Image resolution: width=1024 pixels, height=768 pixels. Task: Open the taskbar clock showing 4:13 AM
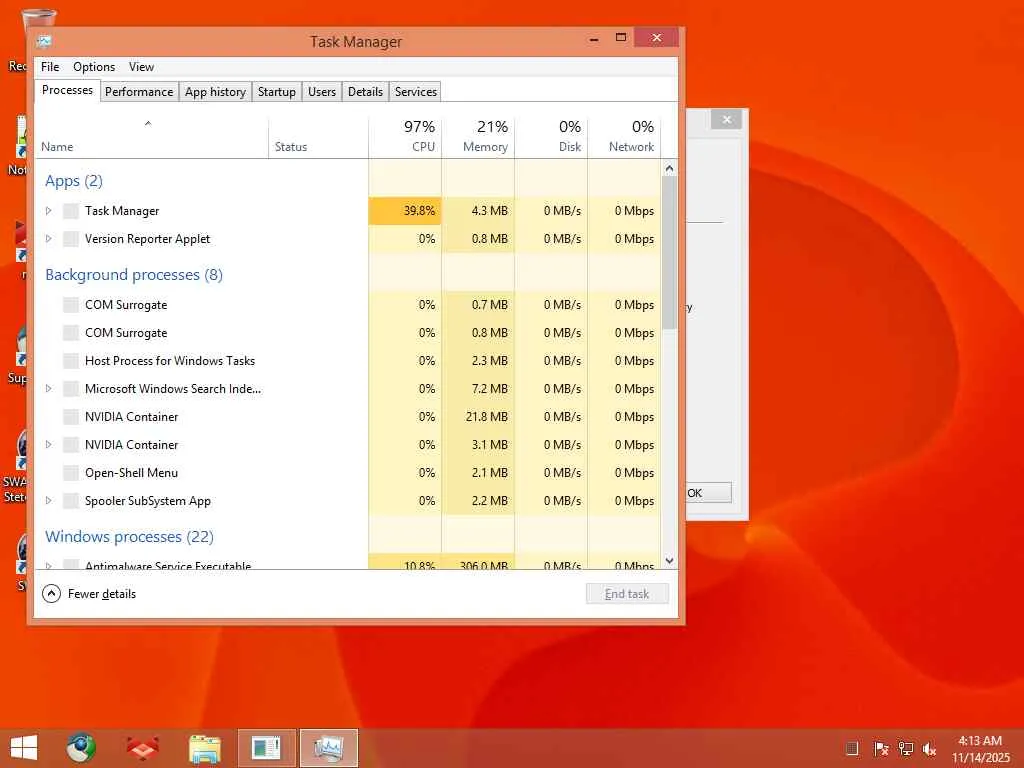980,749
